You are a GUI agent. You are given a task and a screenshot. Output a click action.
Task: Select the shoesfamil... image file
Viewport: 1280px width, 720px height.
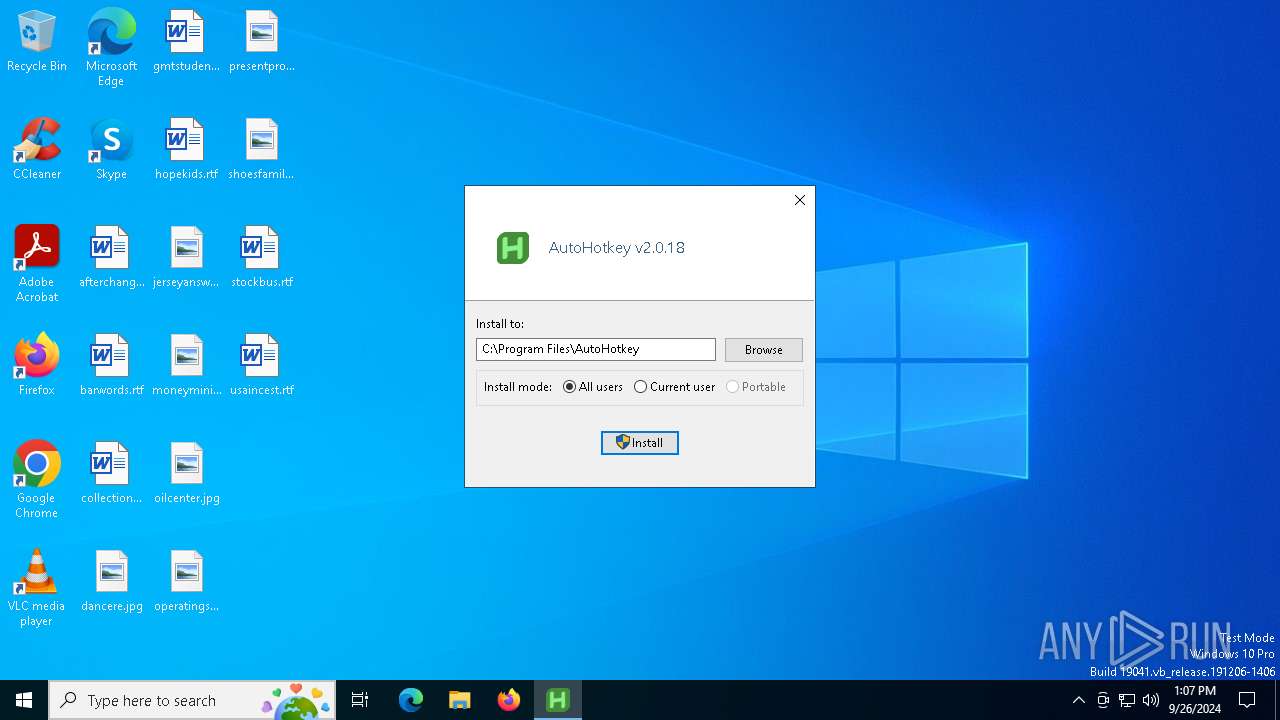click(261, 150)
